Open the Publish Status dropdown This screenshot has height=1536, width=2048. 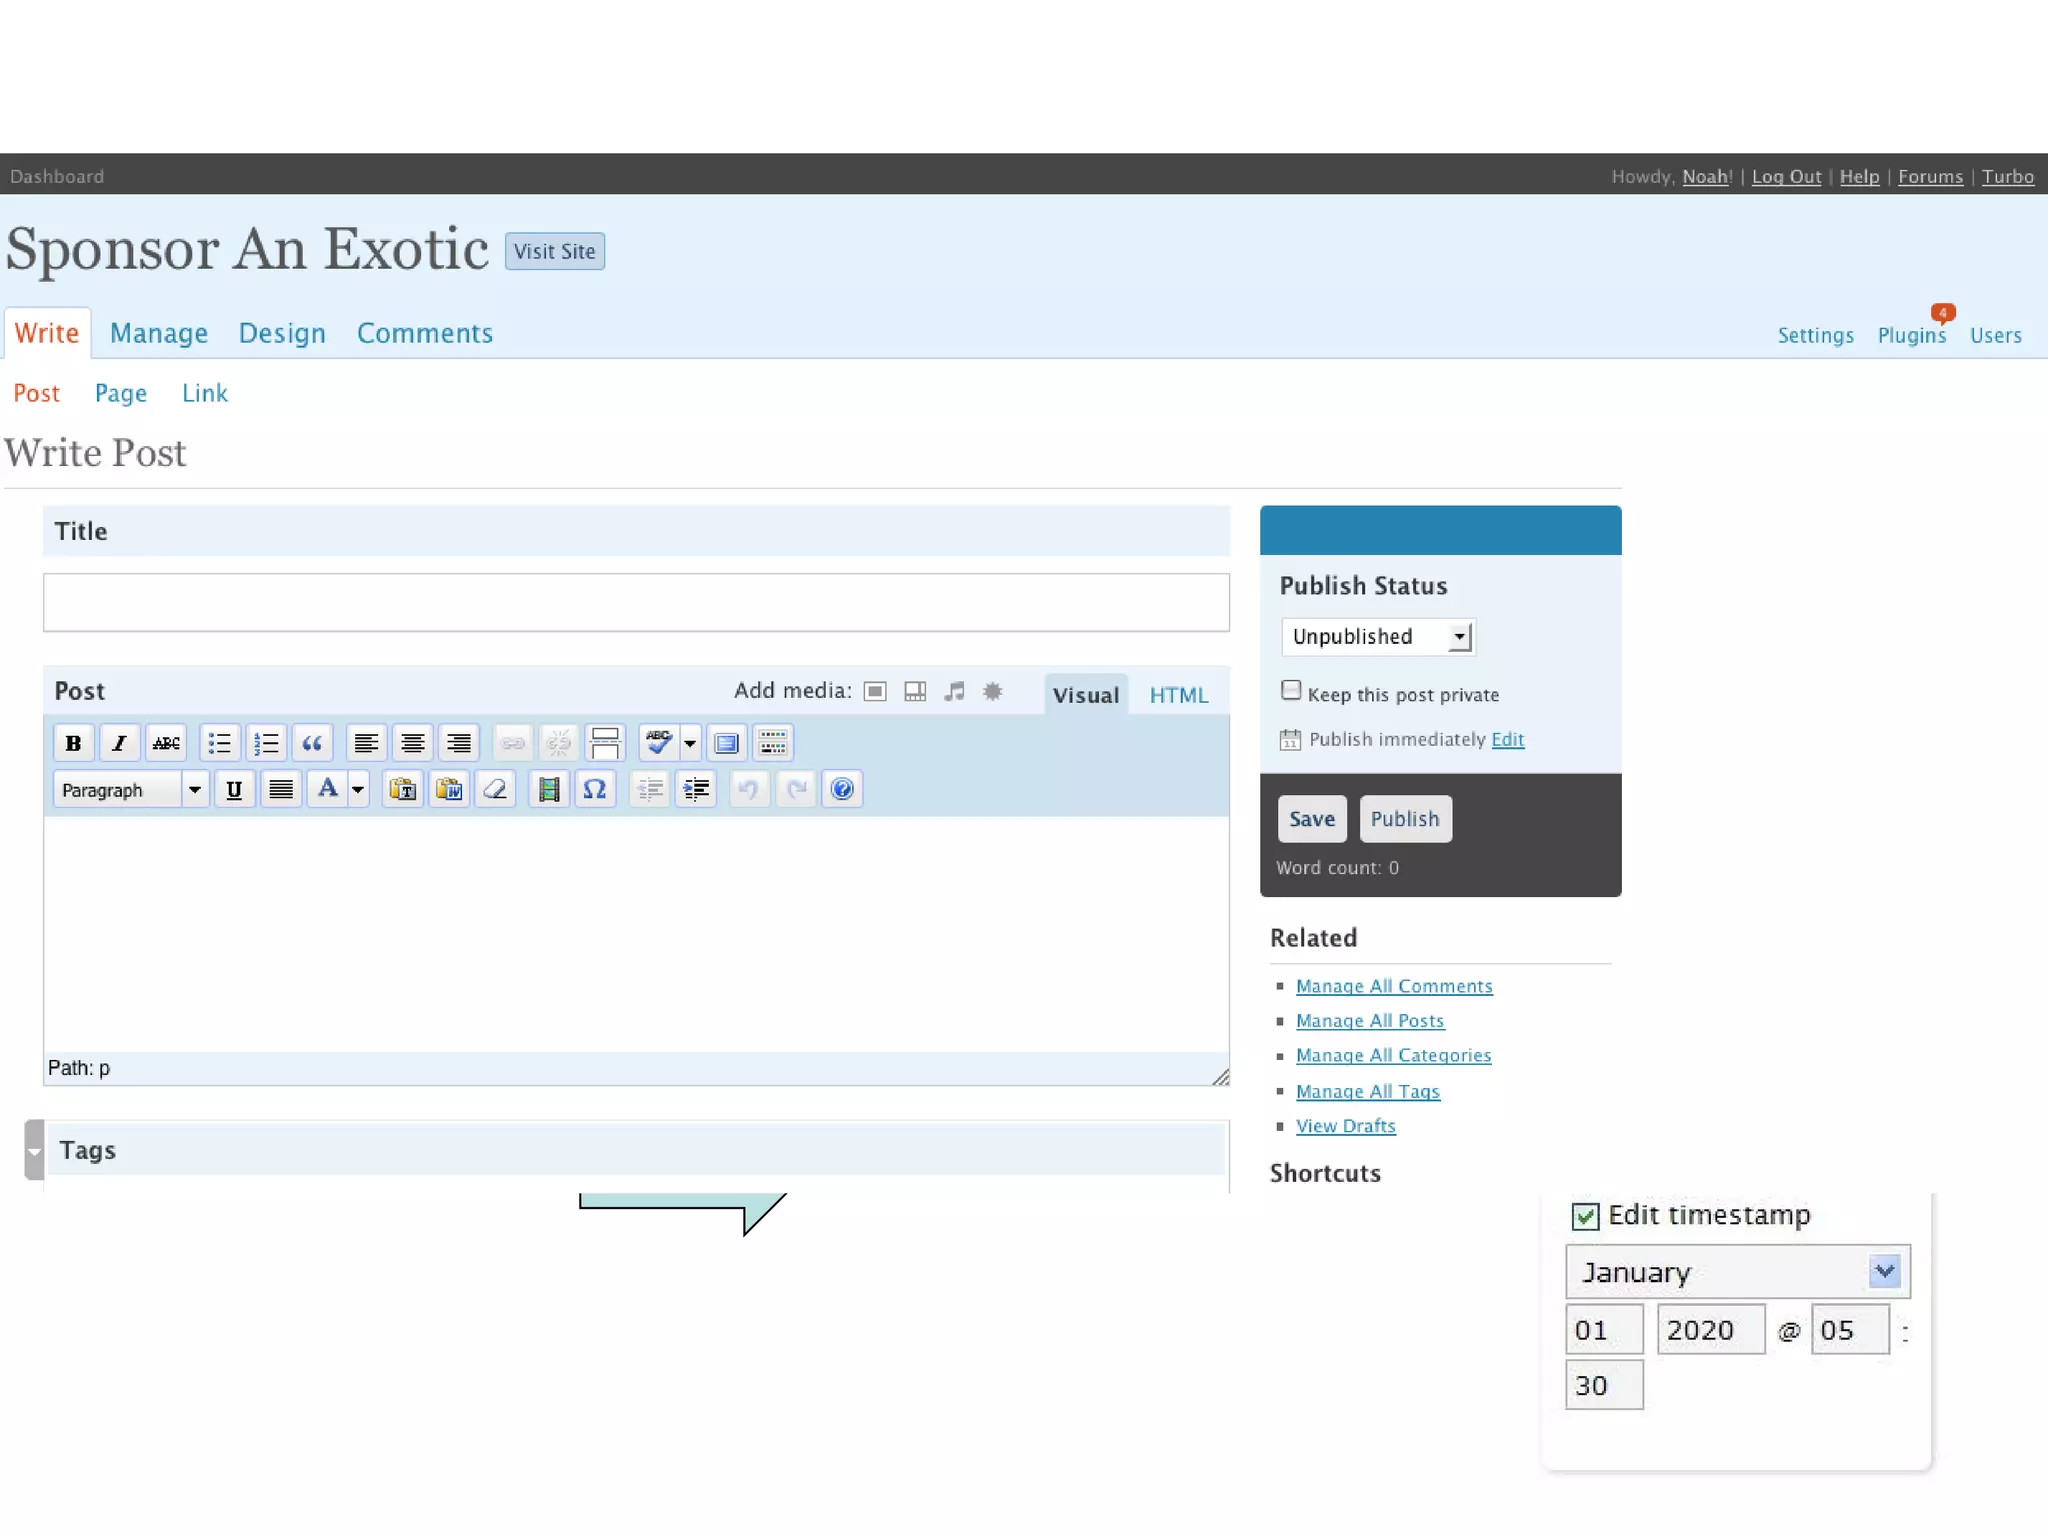1378,637
